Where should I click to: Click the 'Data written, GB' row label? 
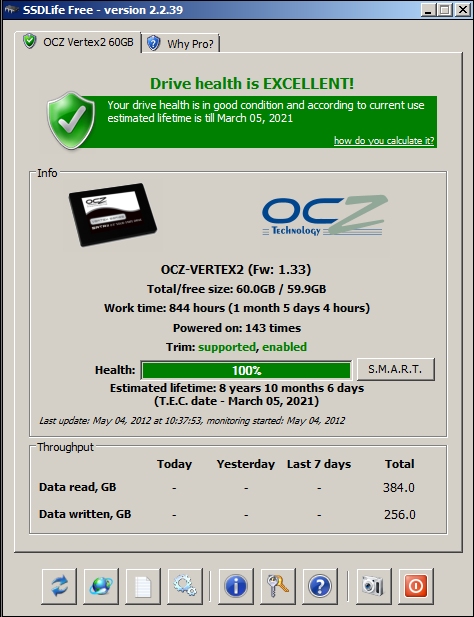coord(85,514)
